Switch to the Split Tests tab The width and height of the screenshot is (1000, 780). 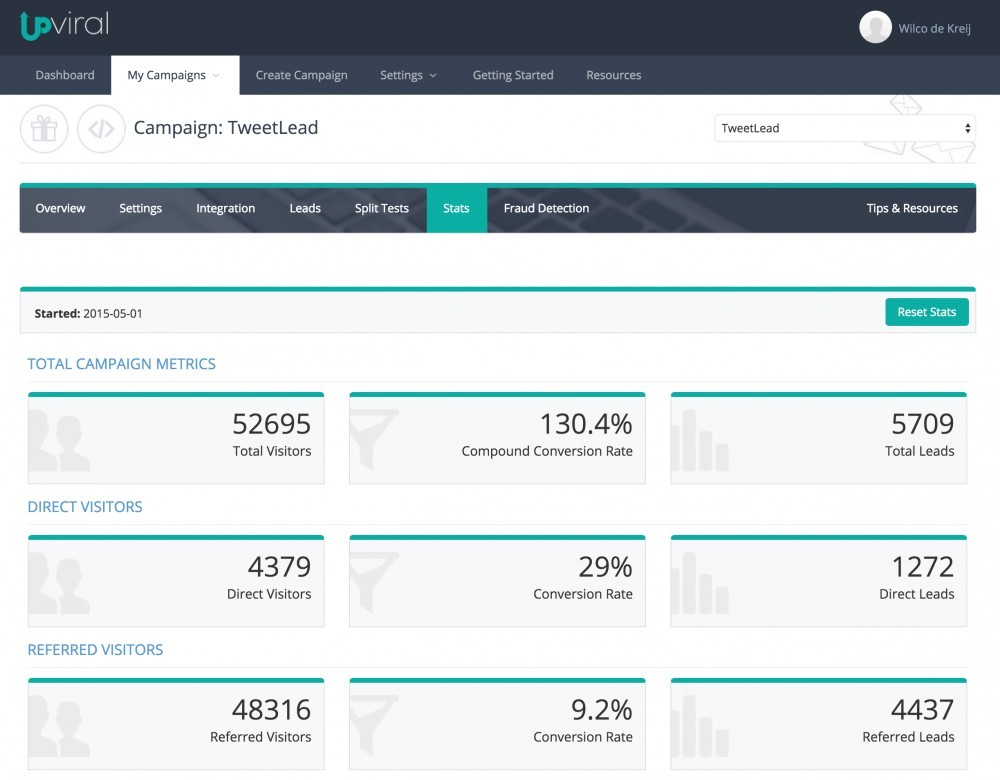point(381,209)
